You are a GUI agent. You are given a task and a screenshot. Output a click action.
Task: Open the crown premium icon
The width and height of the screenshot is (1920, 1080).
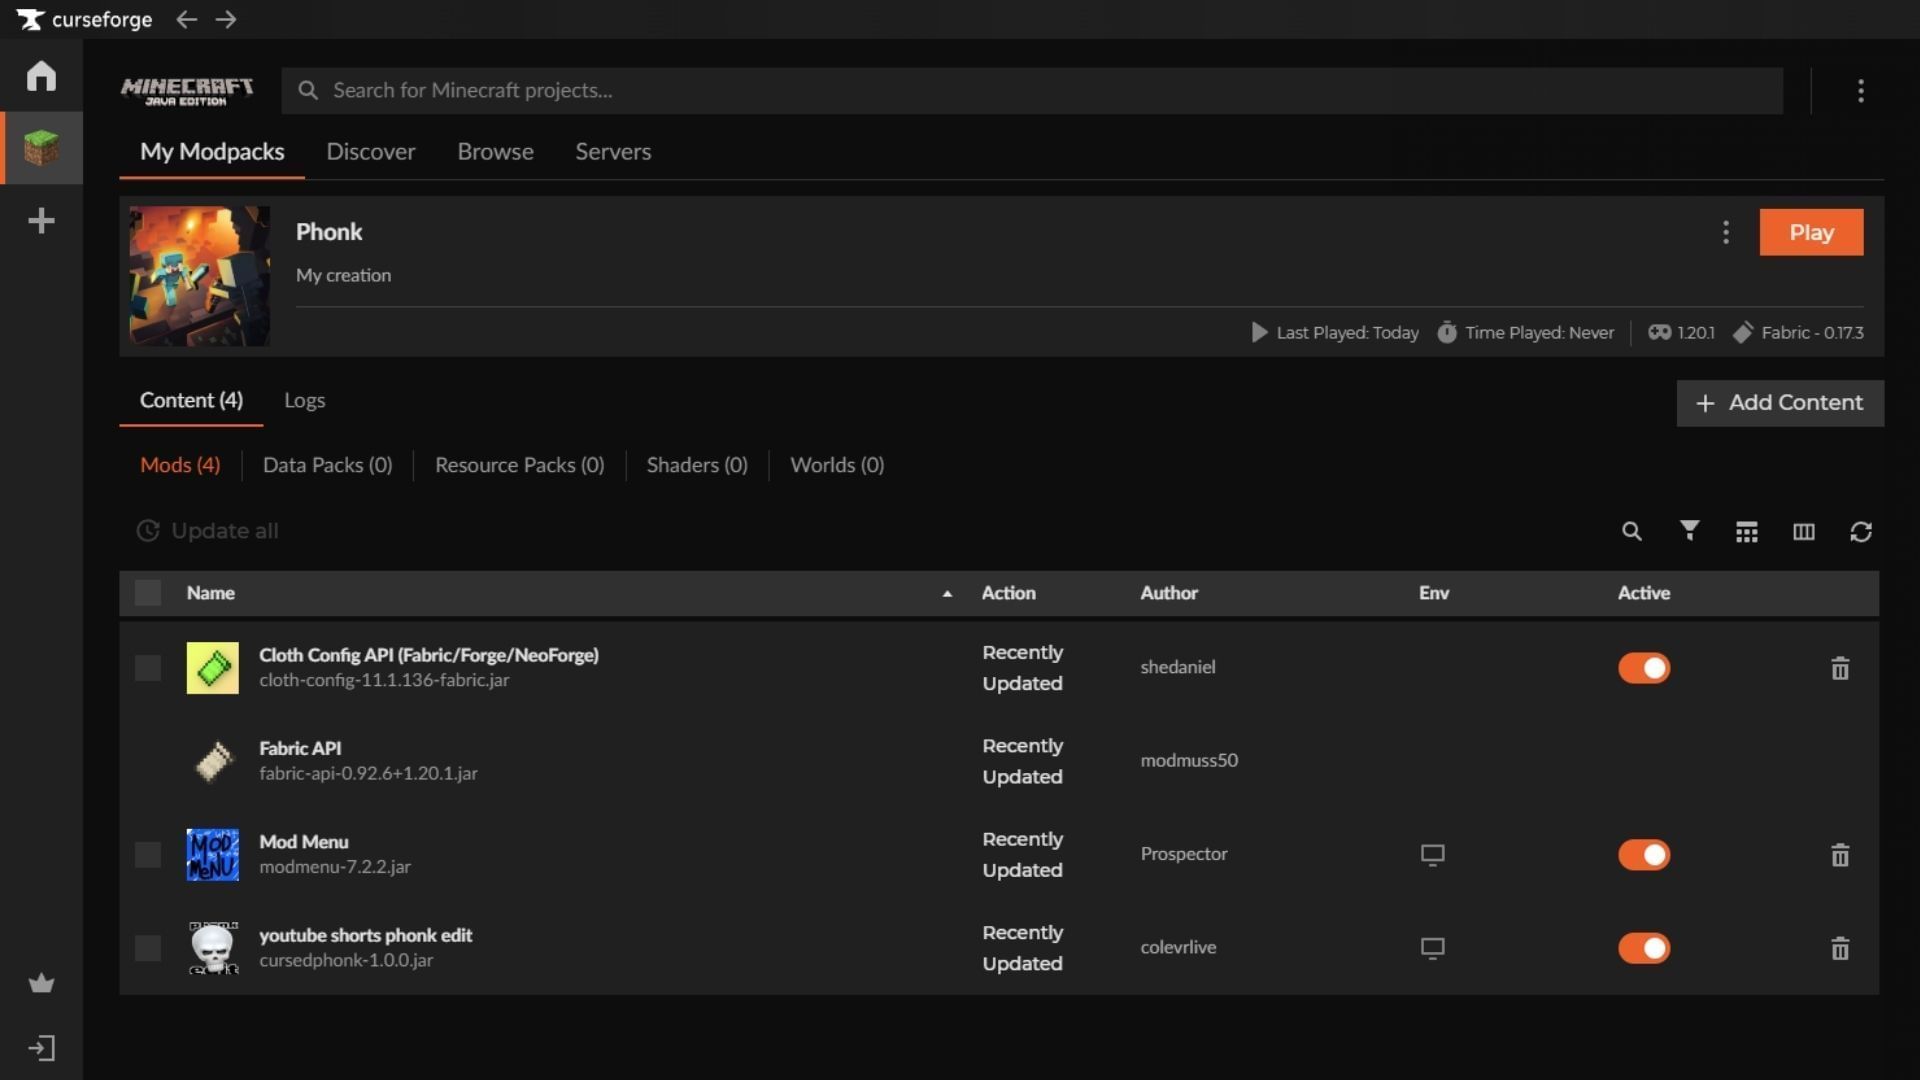41,983
